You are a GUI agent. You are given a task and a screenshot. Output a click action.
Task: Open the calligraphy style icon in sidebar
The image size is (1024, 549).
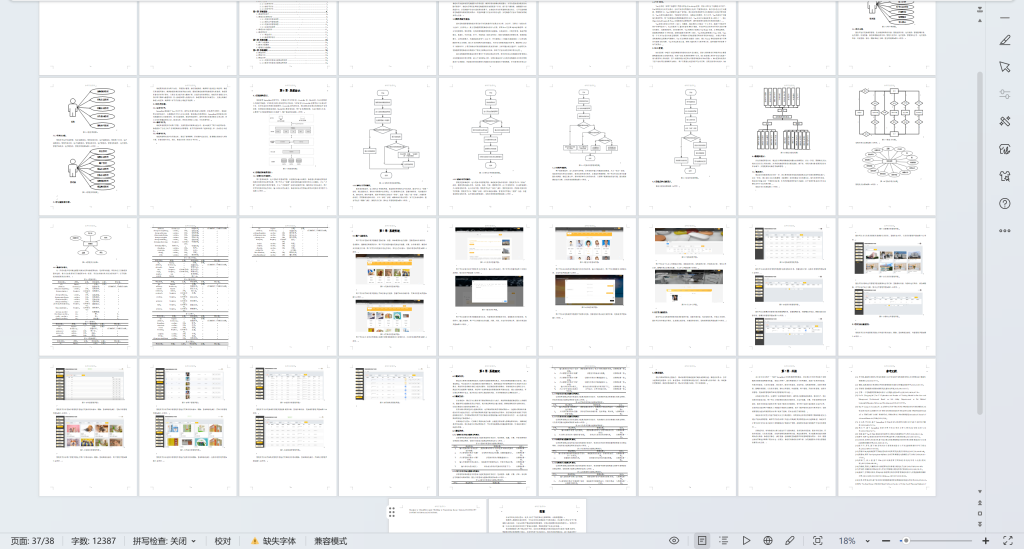click(x=1005, y=149)
